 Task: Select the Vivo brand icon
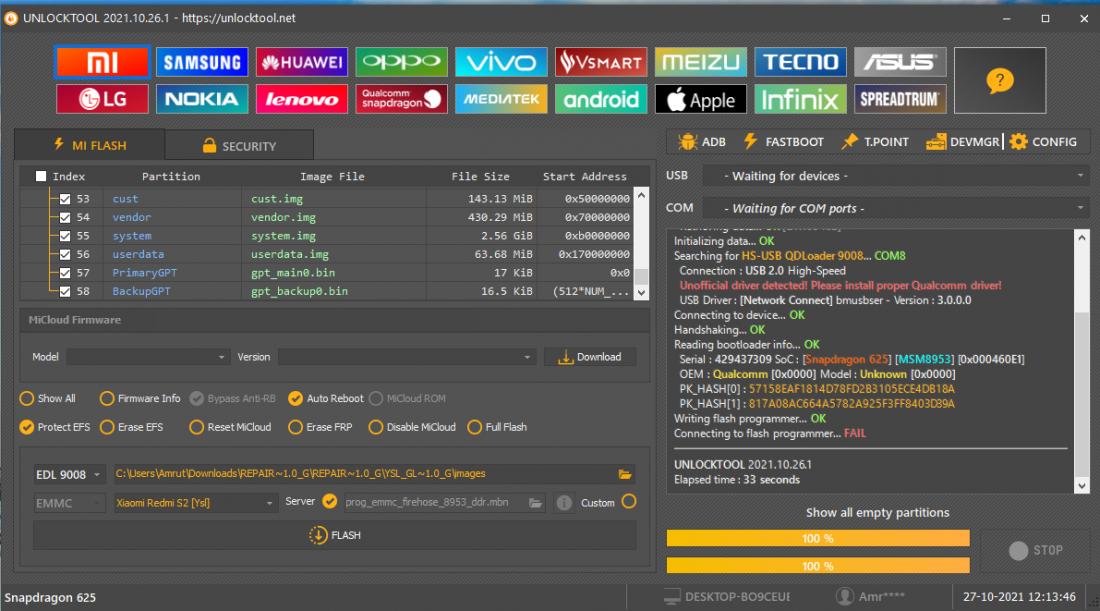pyautogui.click(x=501, y=62)
